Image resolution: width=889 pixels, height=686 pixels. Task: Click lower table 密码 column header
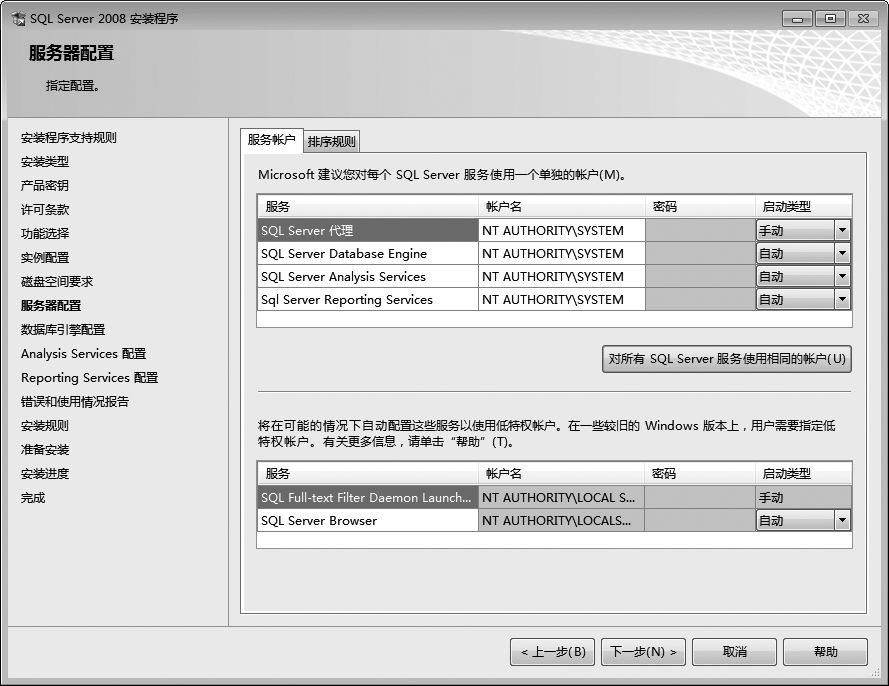click(700, 473)
